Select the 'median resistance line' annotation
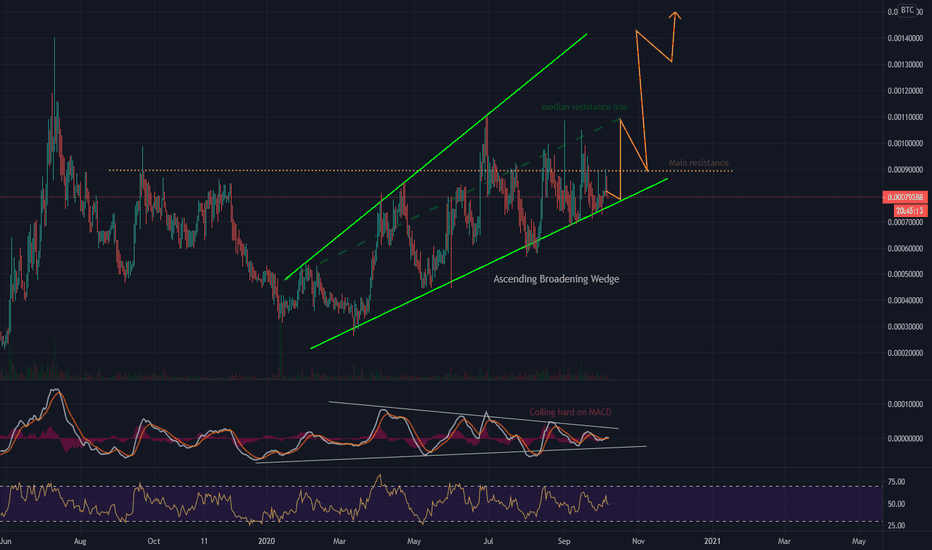Viewport: 932px width, 550px height. pyautogui.click(x=584, y=107)
